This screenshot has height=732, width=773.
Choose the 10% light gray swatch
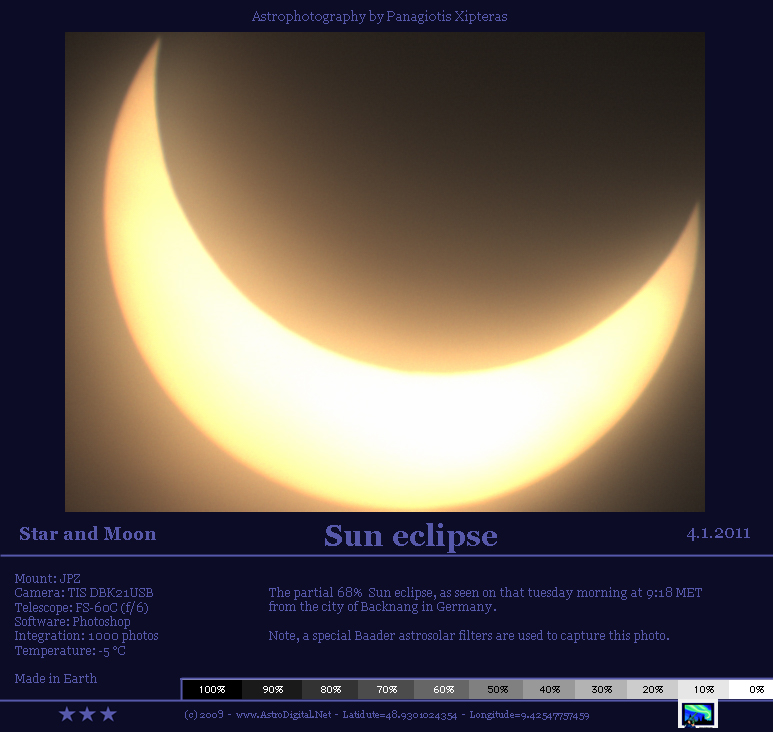tap(704, 690)
